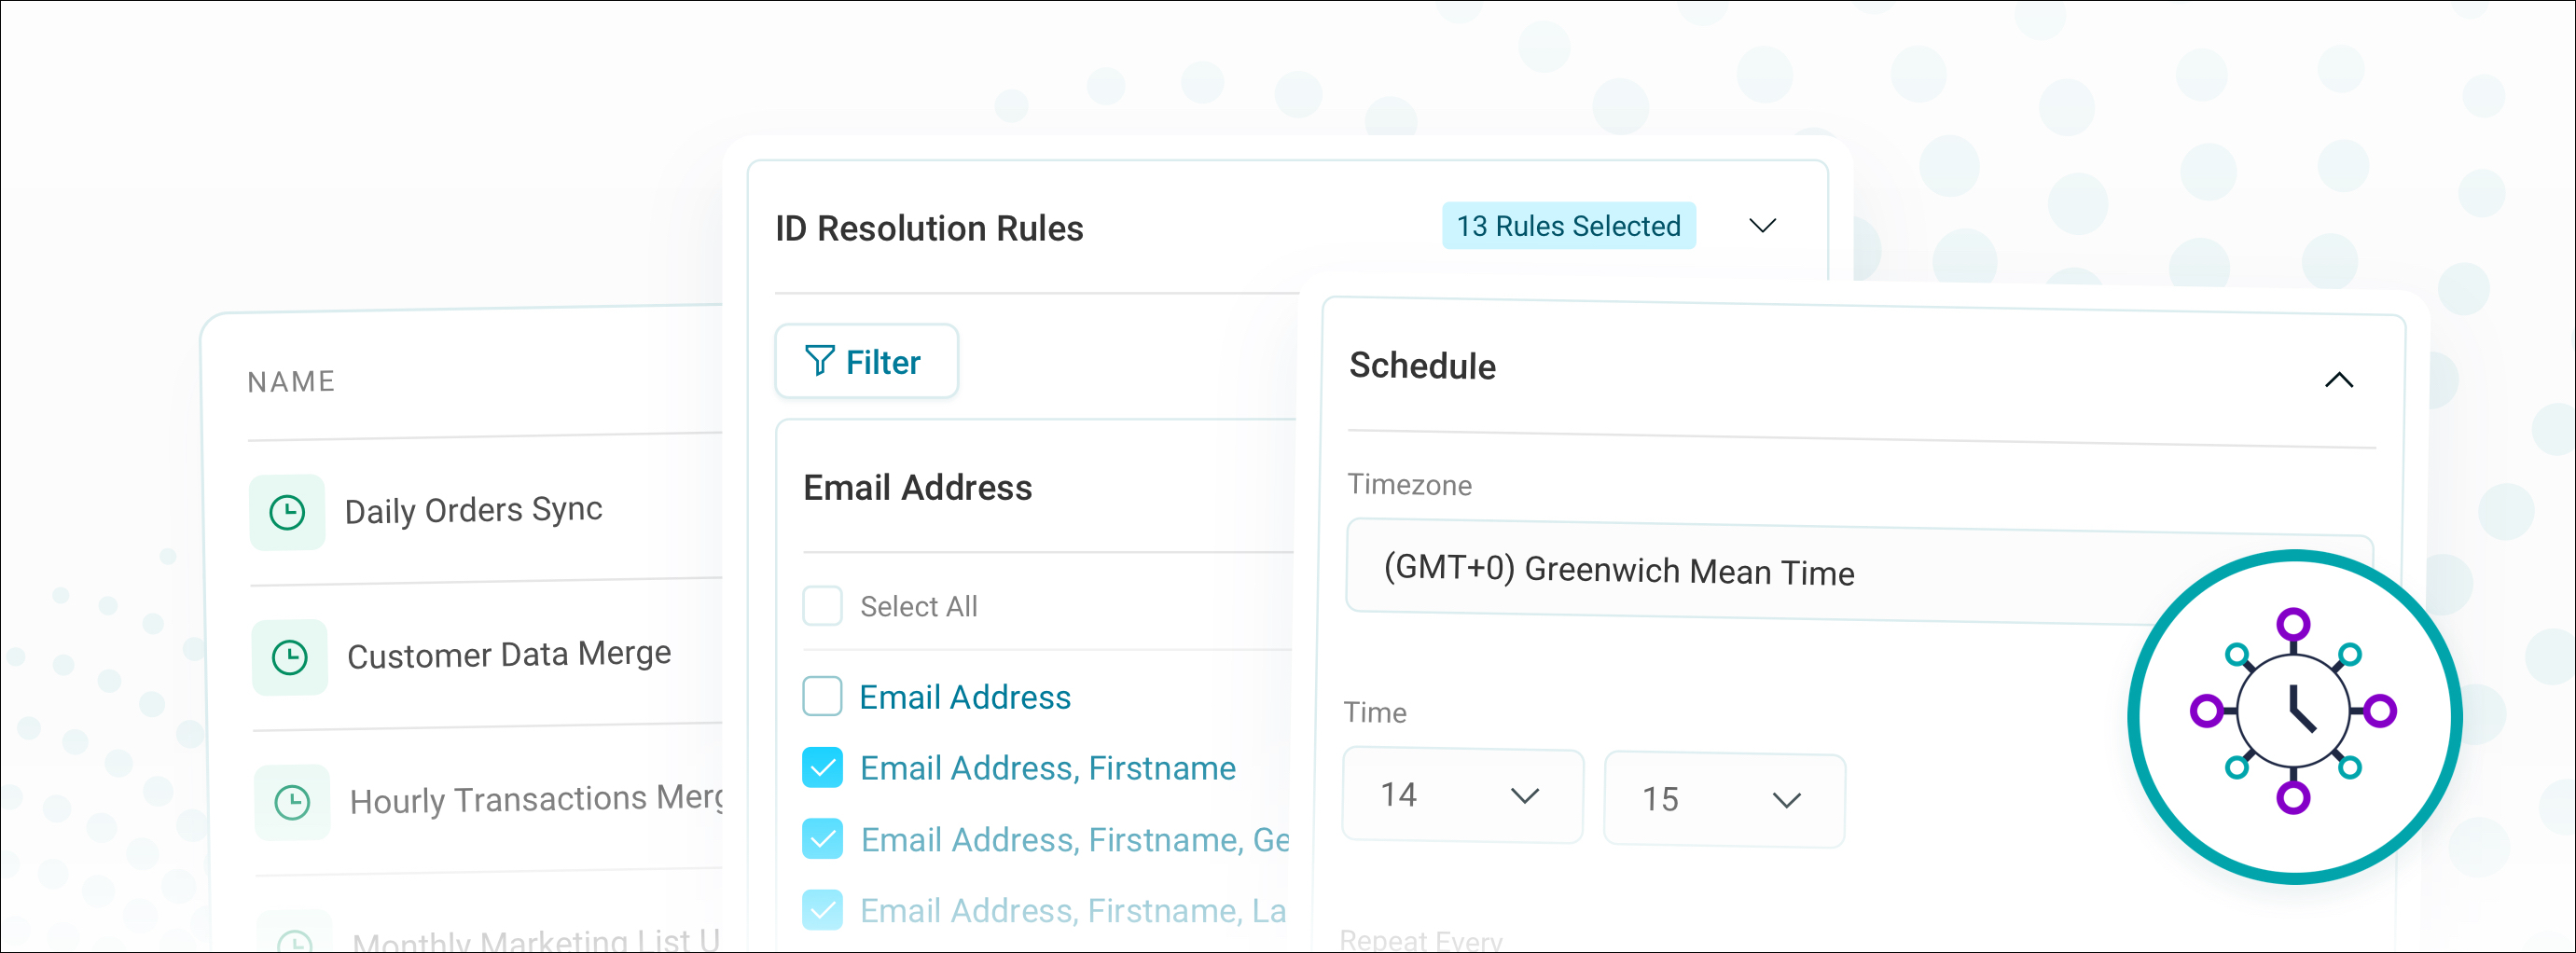Click the Email Address, Firstname rule link
Screen dimensions: 2576x953
[x=1047, y=768]
